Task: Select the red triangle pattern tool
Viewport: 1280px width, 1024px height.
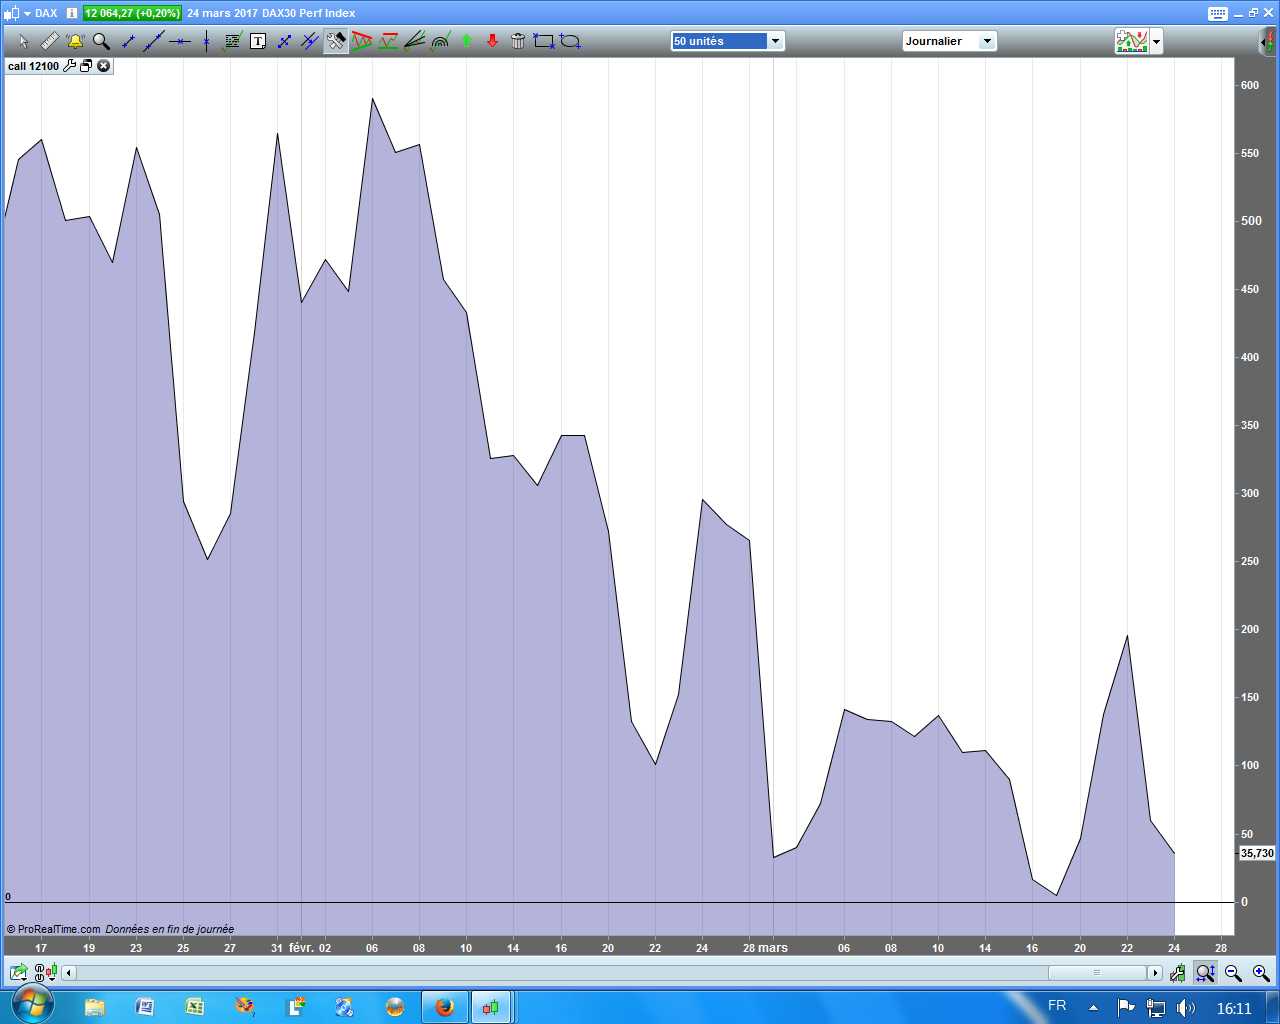Action: point(362,41)
